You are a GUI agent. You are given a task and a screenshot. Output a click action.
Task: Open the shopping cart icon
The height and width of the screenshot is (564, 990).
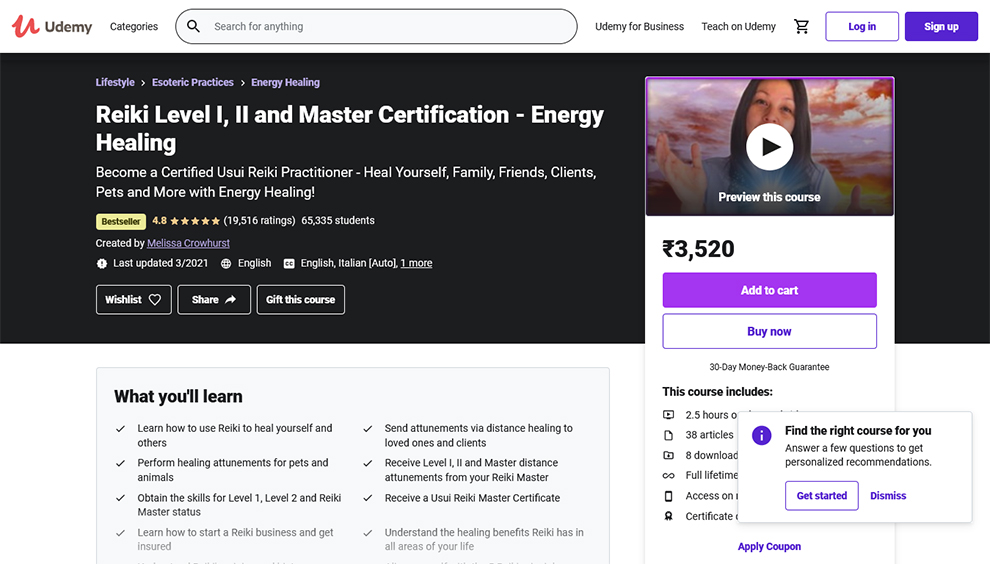[801, 27]
